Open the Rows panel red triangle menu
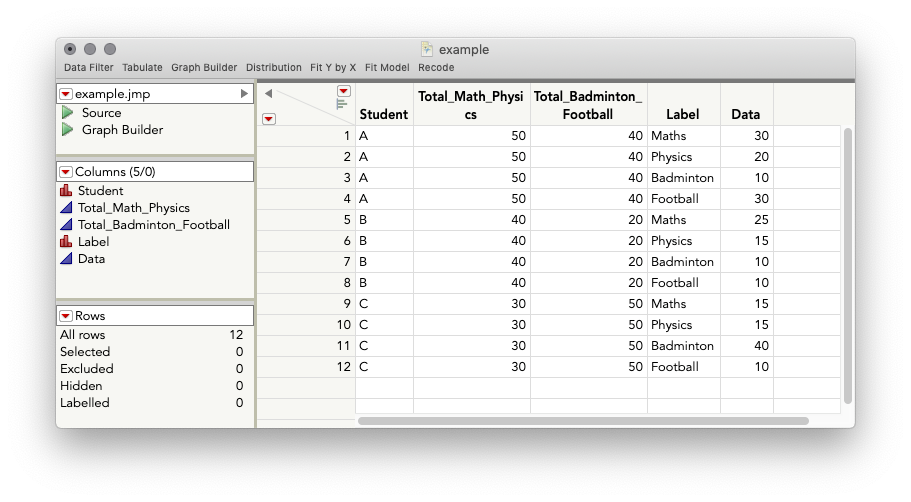 [x=66, y=316]
